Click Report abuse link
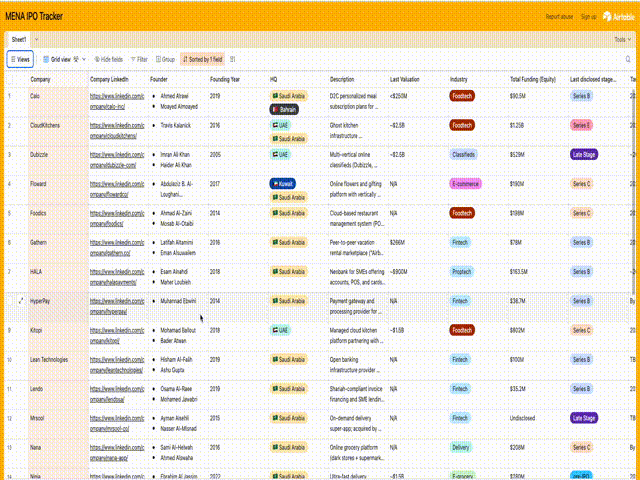 [x=559, y=17]
